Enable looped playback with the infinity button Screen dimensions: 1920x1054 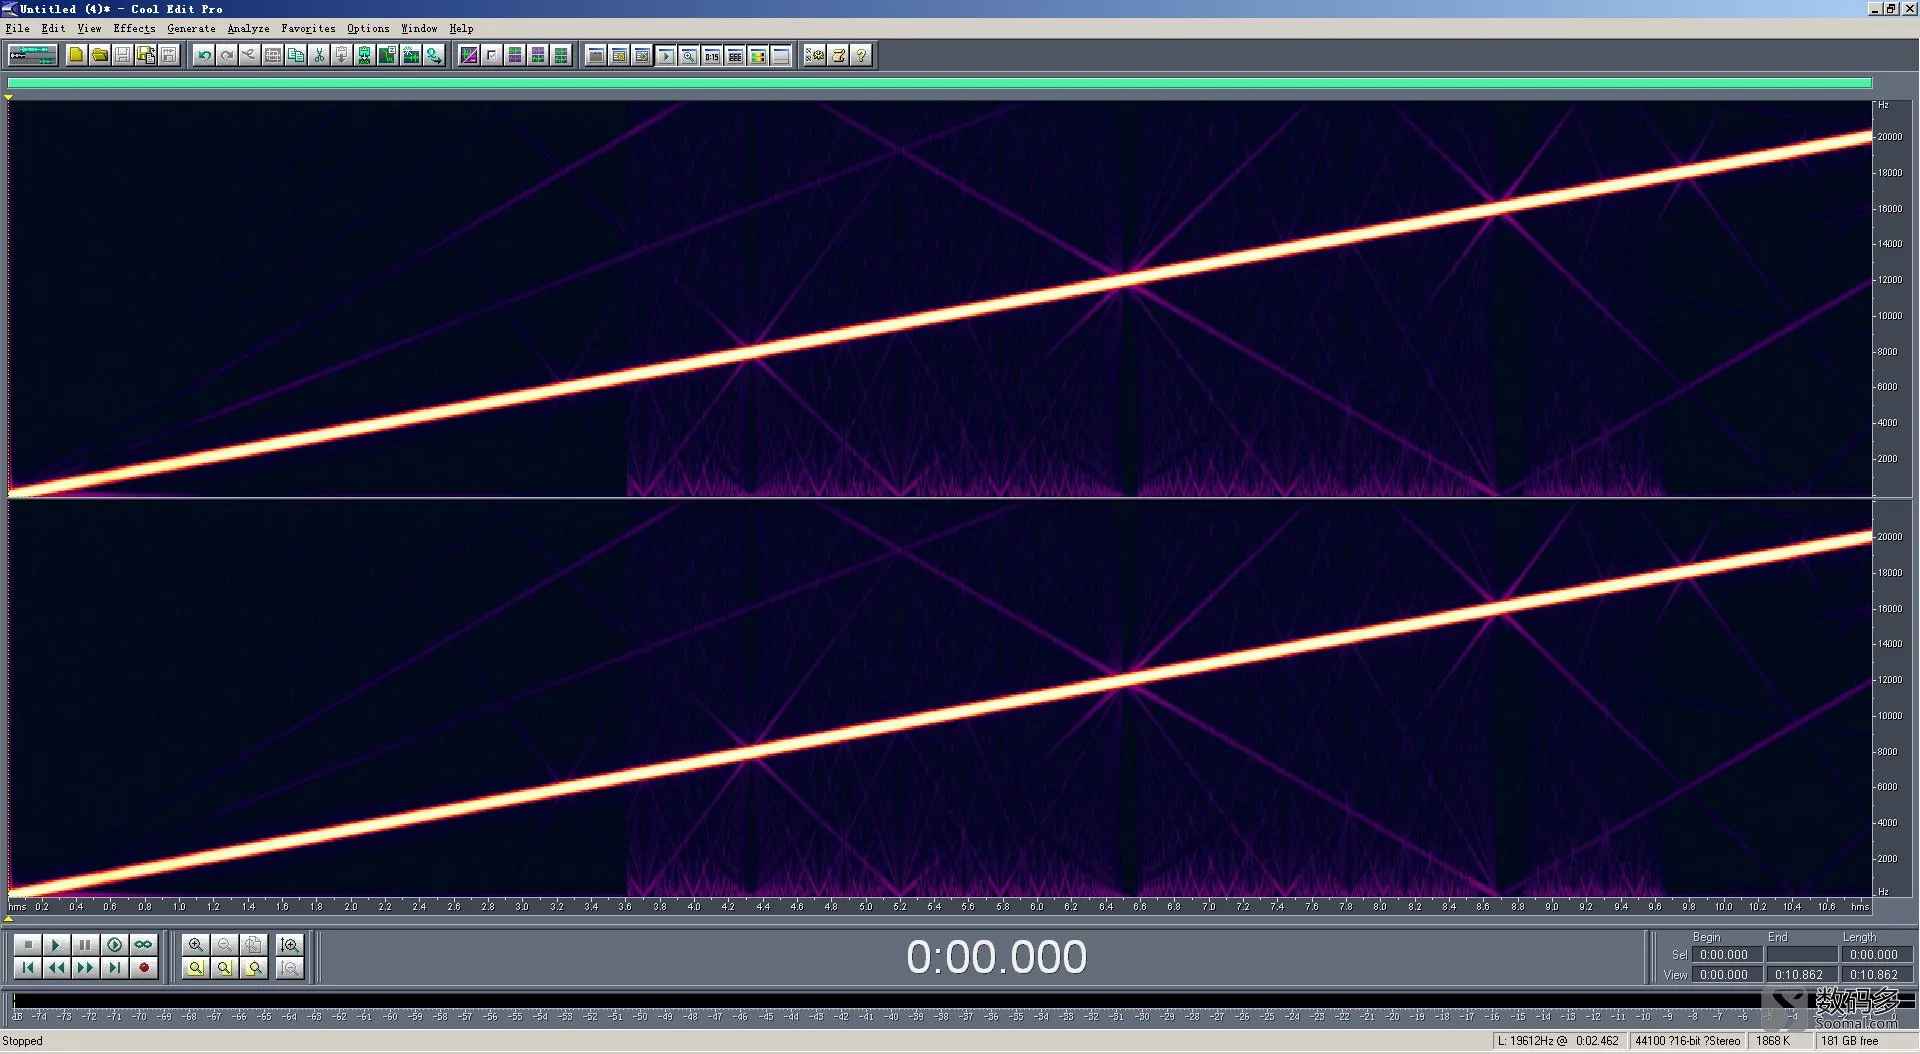(144, 944)
